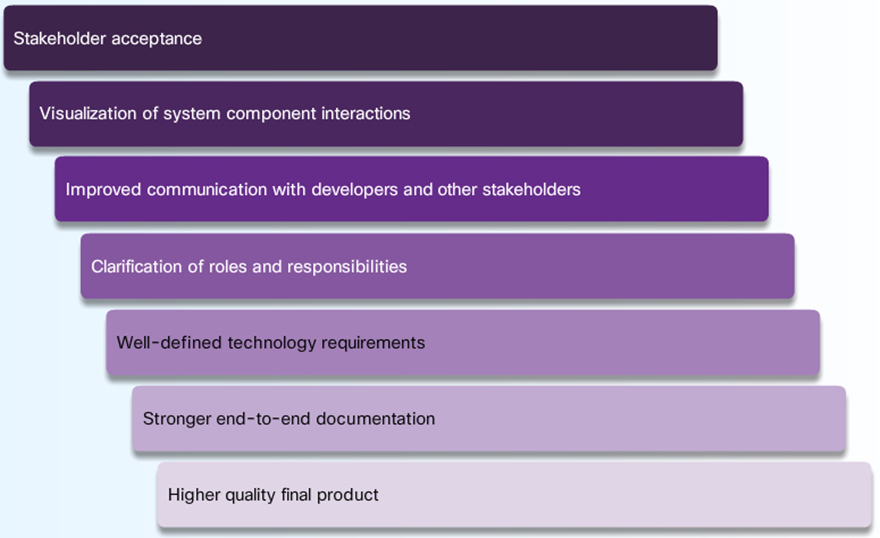Click the "Well-defined technology requirements" text
The image size is (880, 538).
(x=270, y=343)
